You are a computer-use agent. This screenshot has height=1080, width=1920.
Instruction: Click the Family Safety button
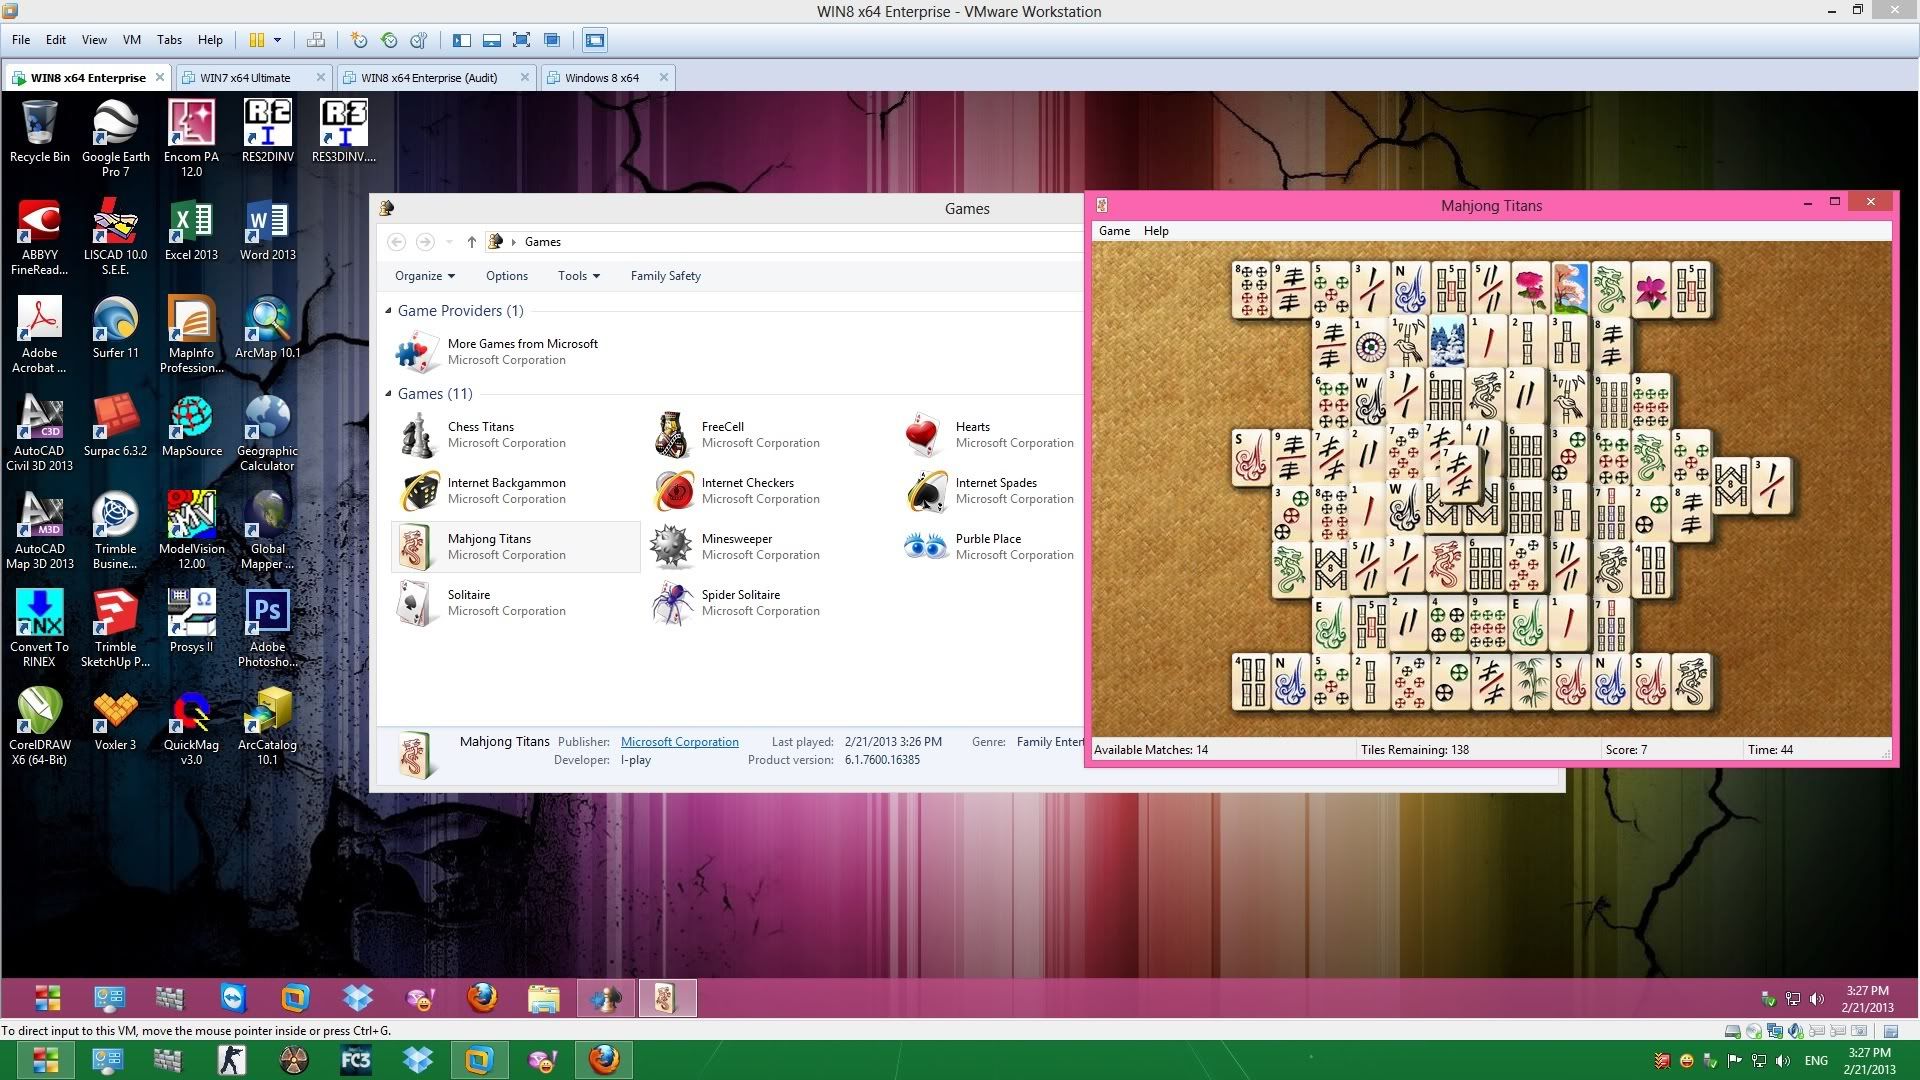coord(665,276)
